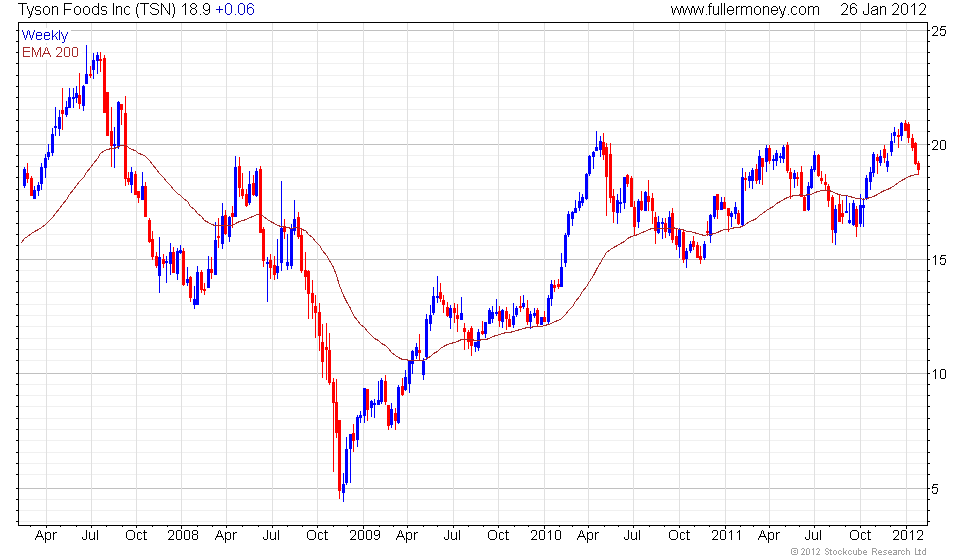Click the '26 Jan 2012' date
The image size is (980, 560).
(x=883, y=9)
